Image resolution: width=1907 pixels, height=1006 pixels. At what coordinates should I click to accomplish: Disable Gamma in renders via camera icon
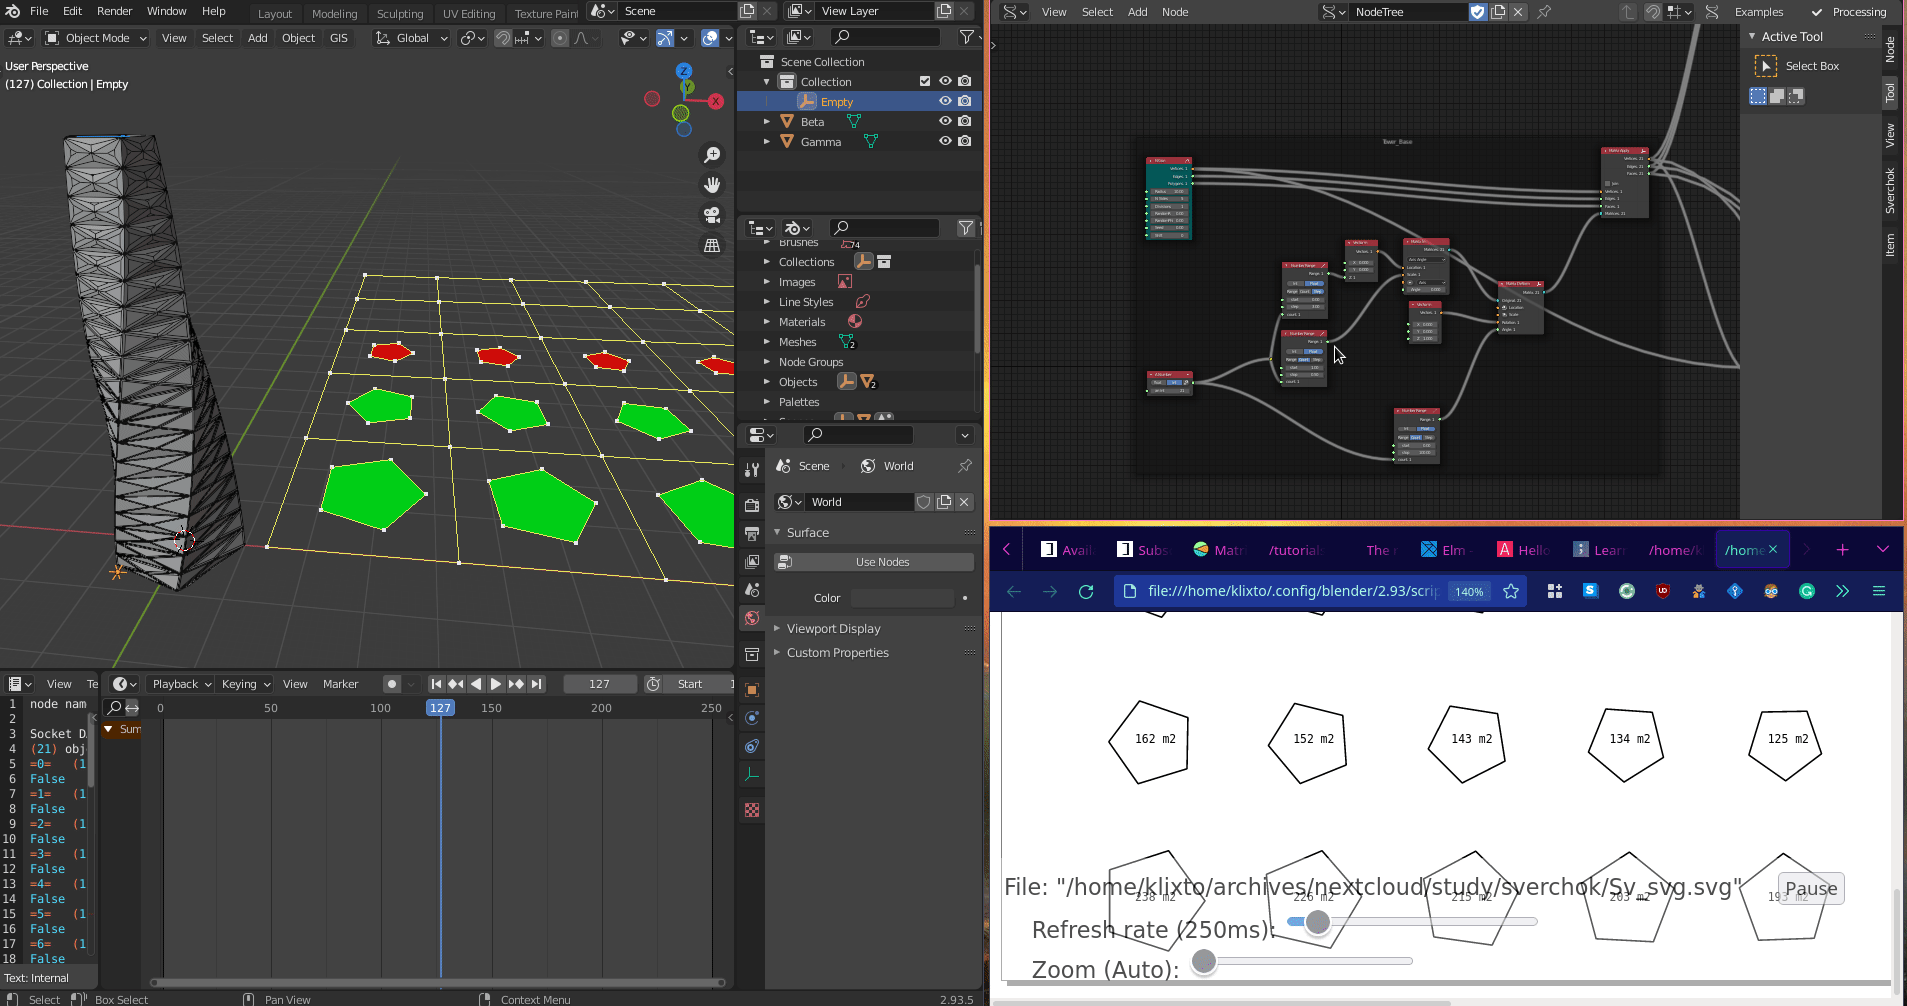pos(965,141)
